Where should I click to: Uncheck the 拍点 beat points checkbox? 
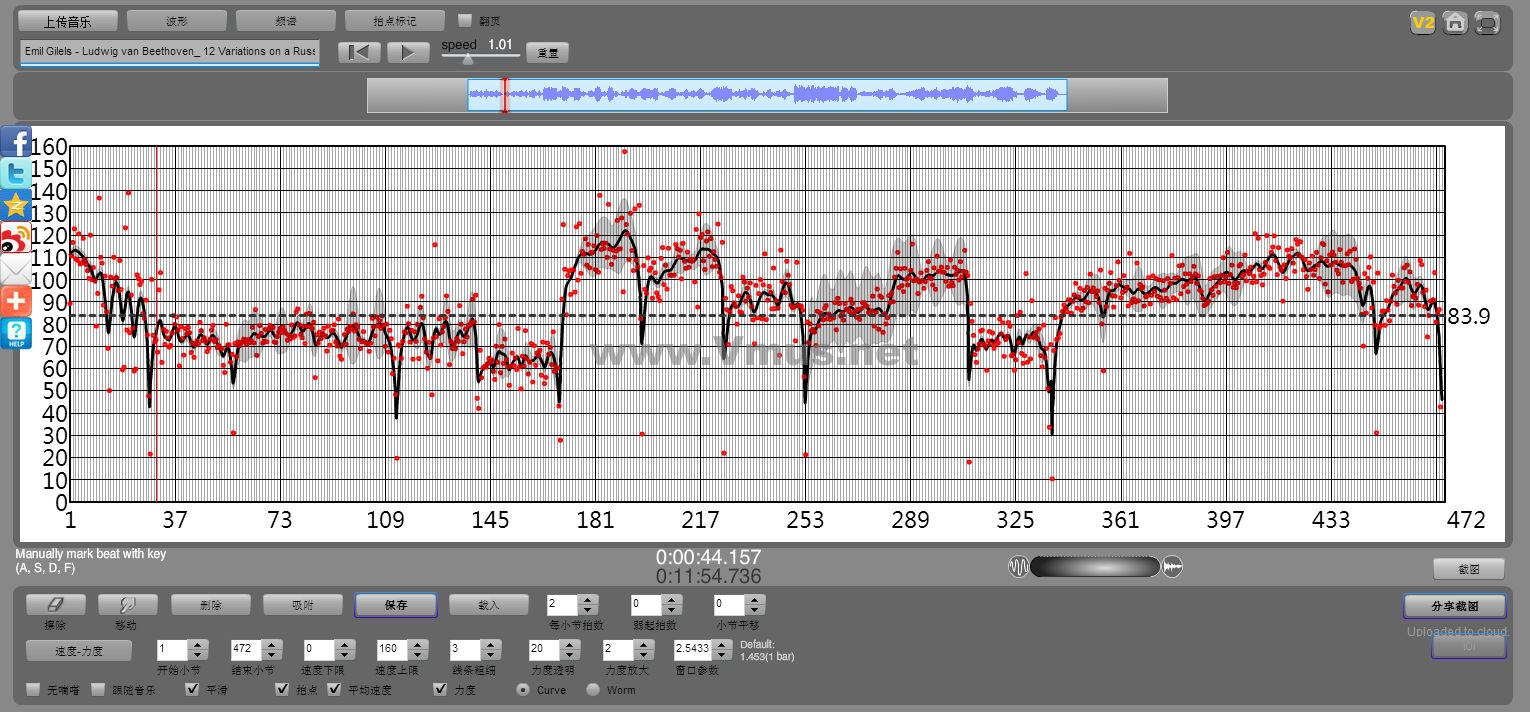click(283, 690)
